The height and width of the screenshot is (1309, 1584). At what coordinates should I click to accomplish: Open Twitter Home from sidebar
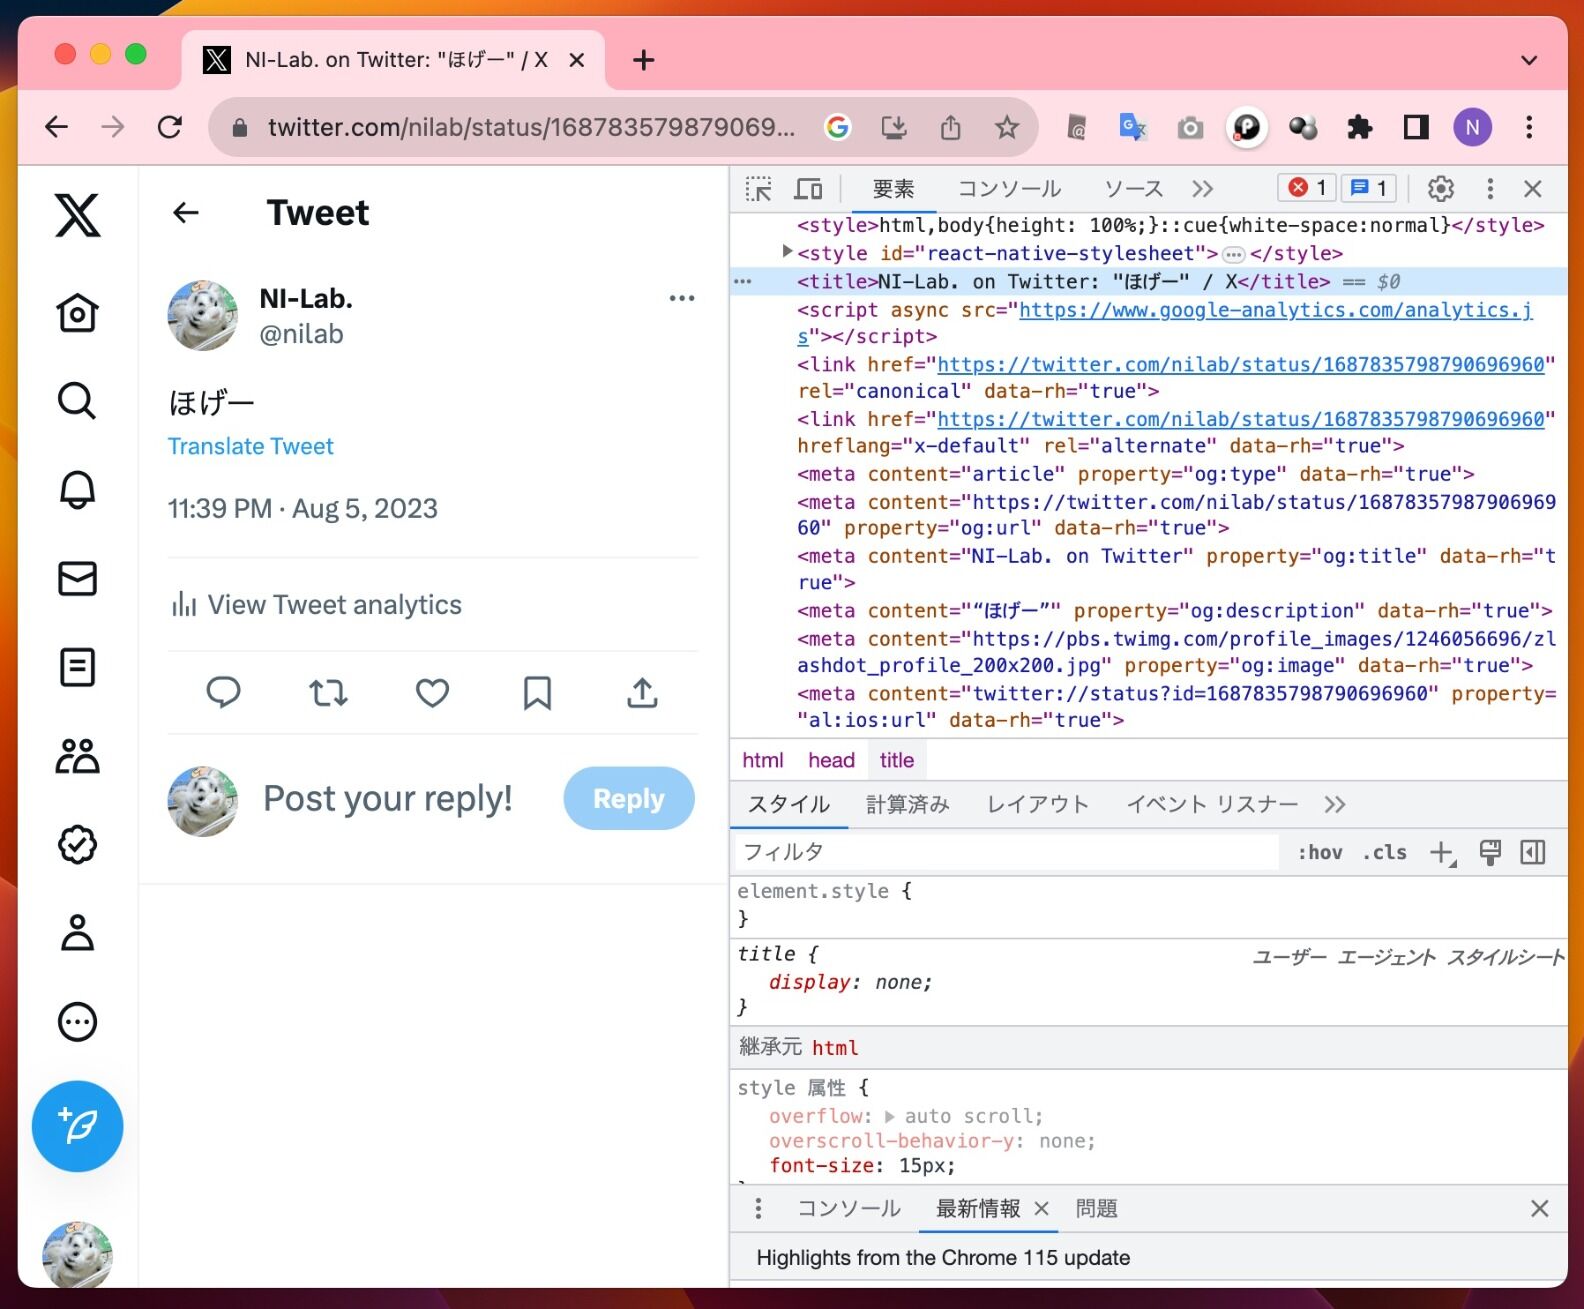tap(77, 313)
